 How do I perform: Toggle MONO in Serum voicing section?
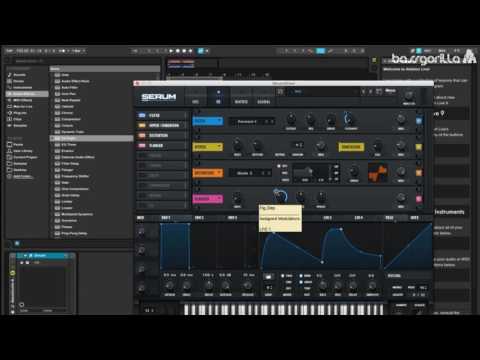click(397, 287)
